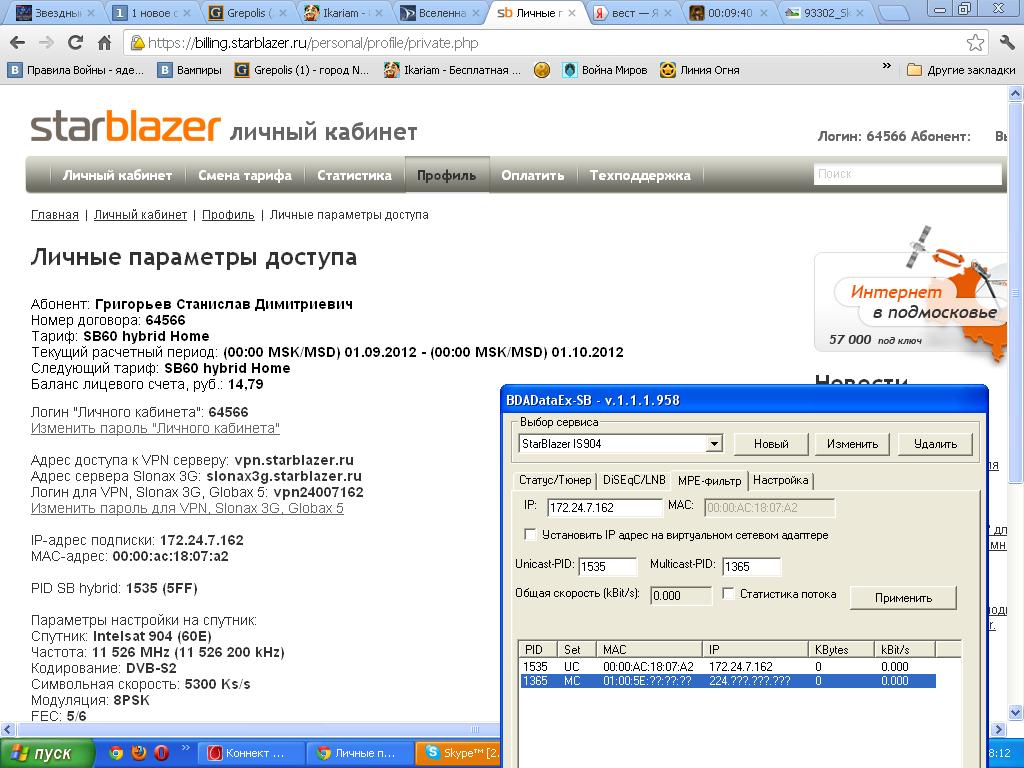1024x768 pixels.
Task: Open the 'Вампиры' bookmark
Action: (189, 70)
